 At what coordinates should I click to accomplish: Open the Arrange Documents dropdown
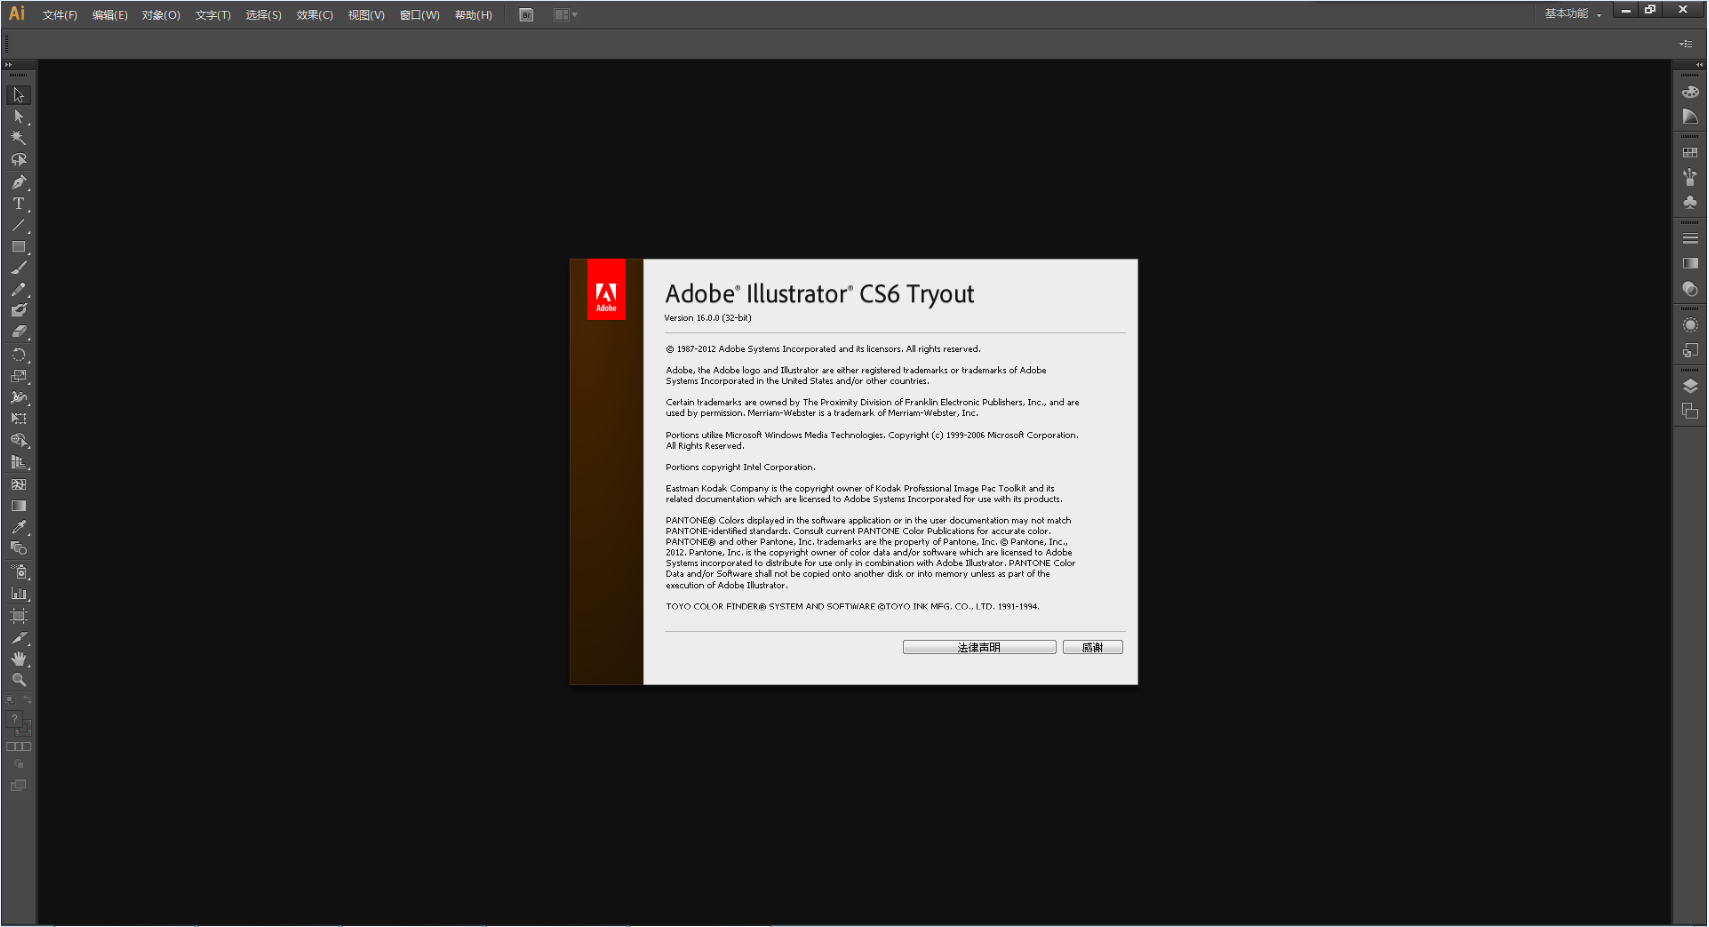point(565,15)
